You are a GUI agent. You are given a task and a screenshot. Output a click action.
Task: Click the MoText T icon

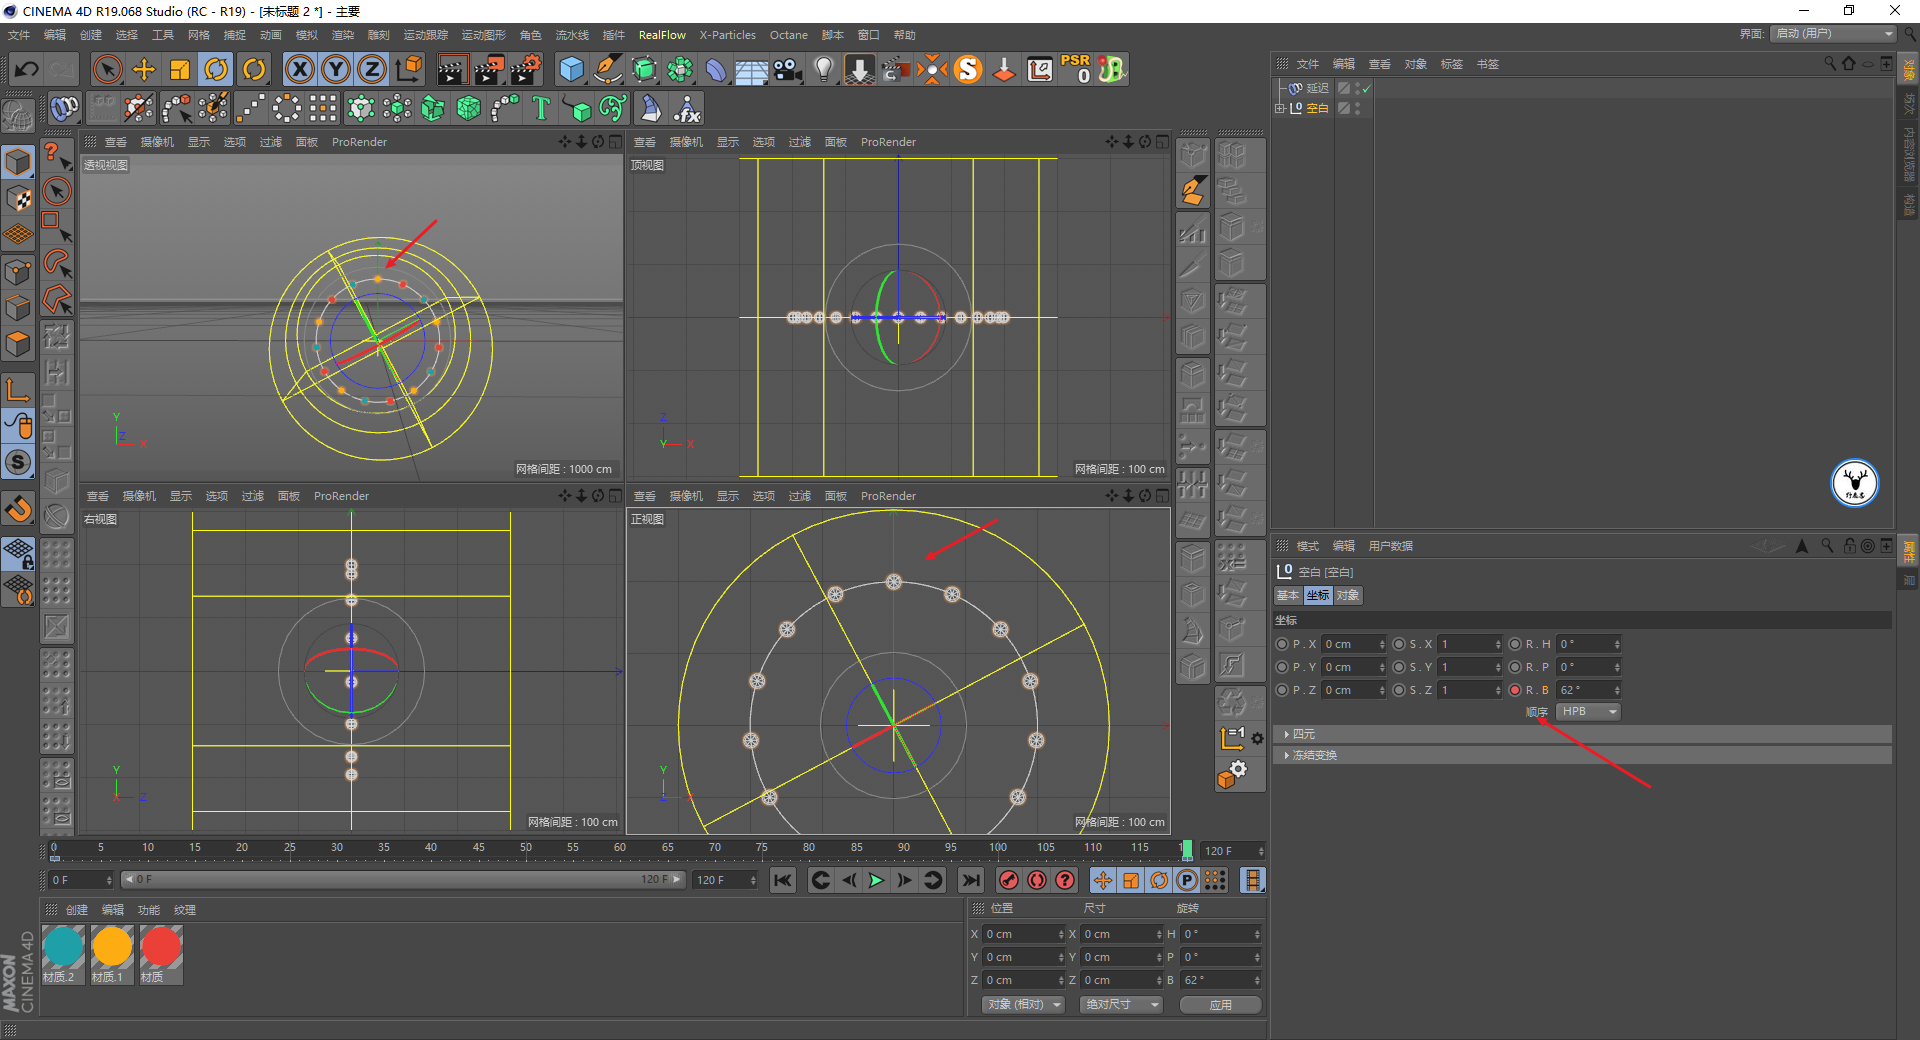(541, 108)
